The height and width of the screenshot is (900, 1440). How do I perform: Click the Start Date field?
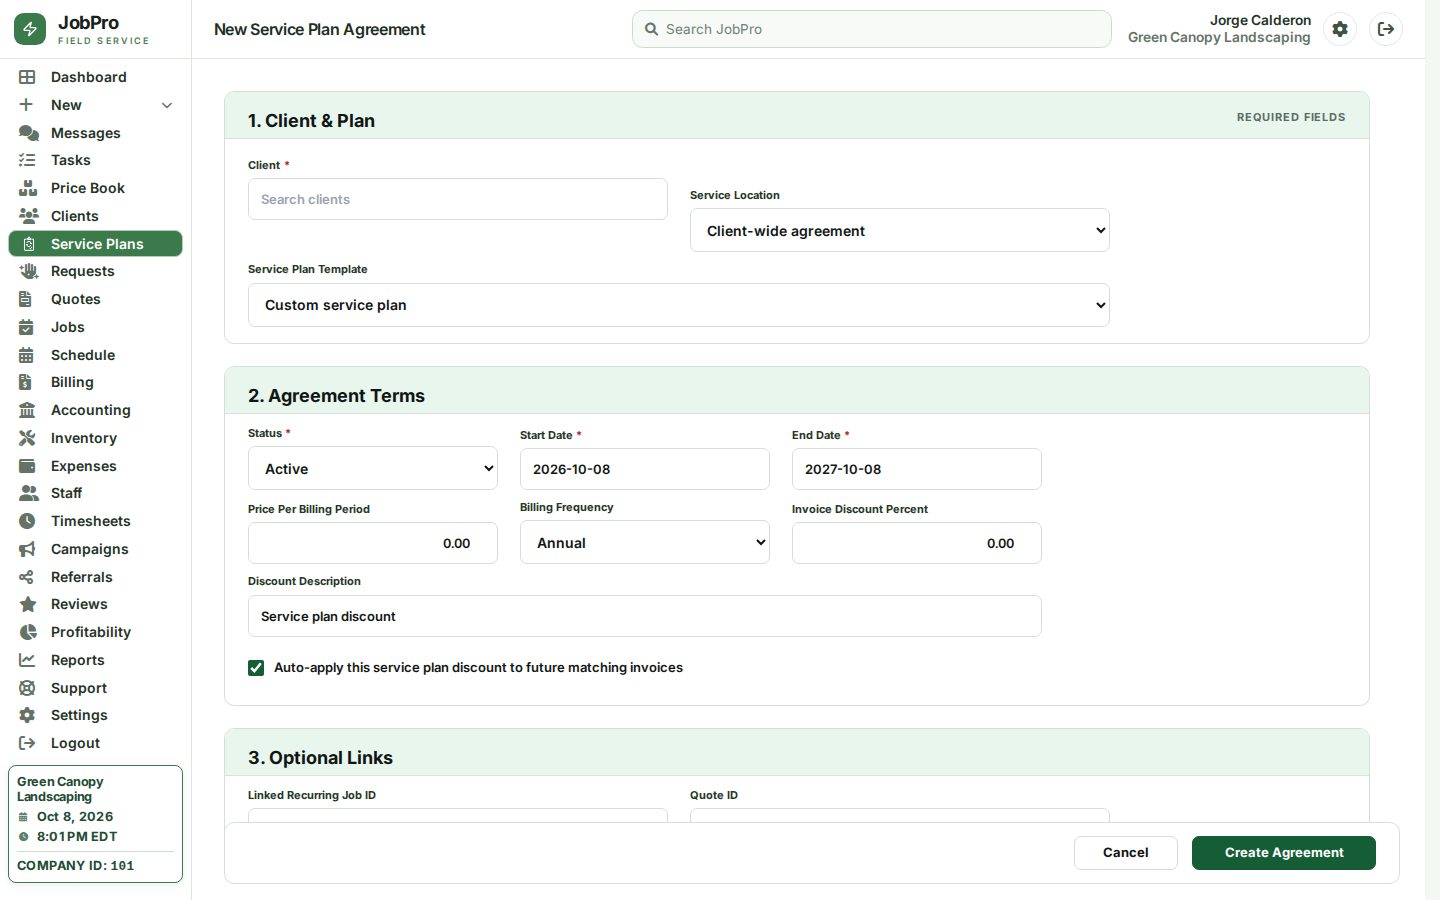[645, 469]
